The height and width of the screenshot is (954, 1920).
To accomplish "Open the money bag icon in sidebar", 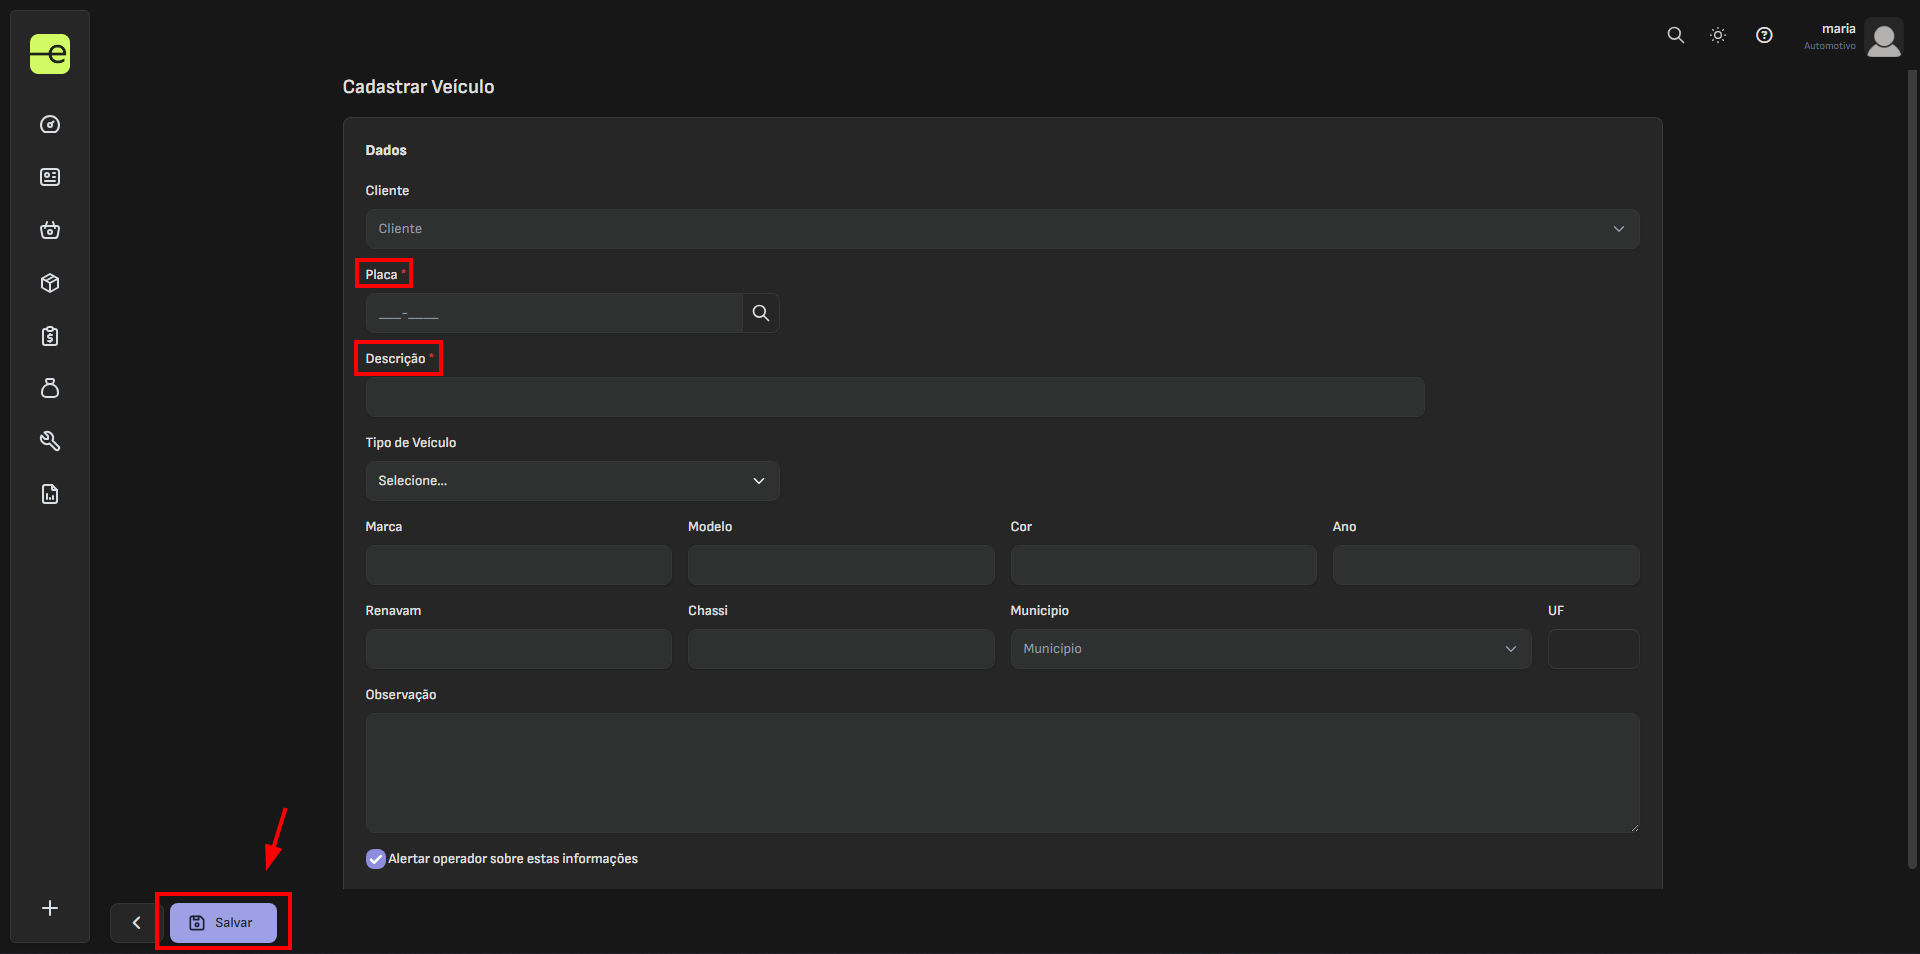I will [50, 388].
